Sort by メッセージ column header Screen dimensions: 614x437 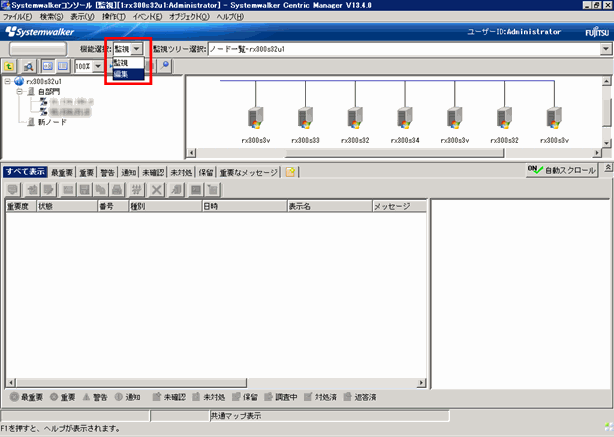(x=399, y=206)
